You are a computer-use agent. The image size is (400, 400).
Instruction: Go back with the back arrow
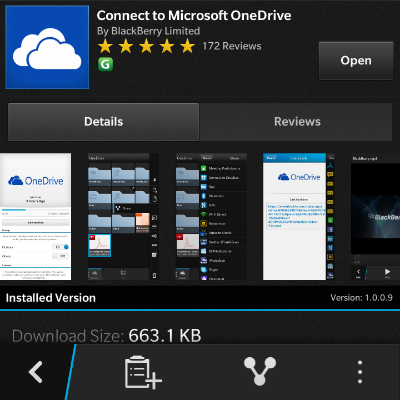[x=36, y=372]
